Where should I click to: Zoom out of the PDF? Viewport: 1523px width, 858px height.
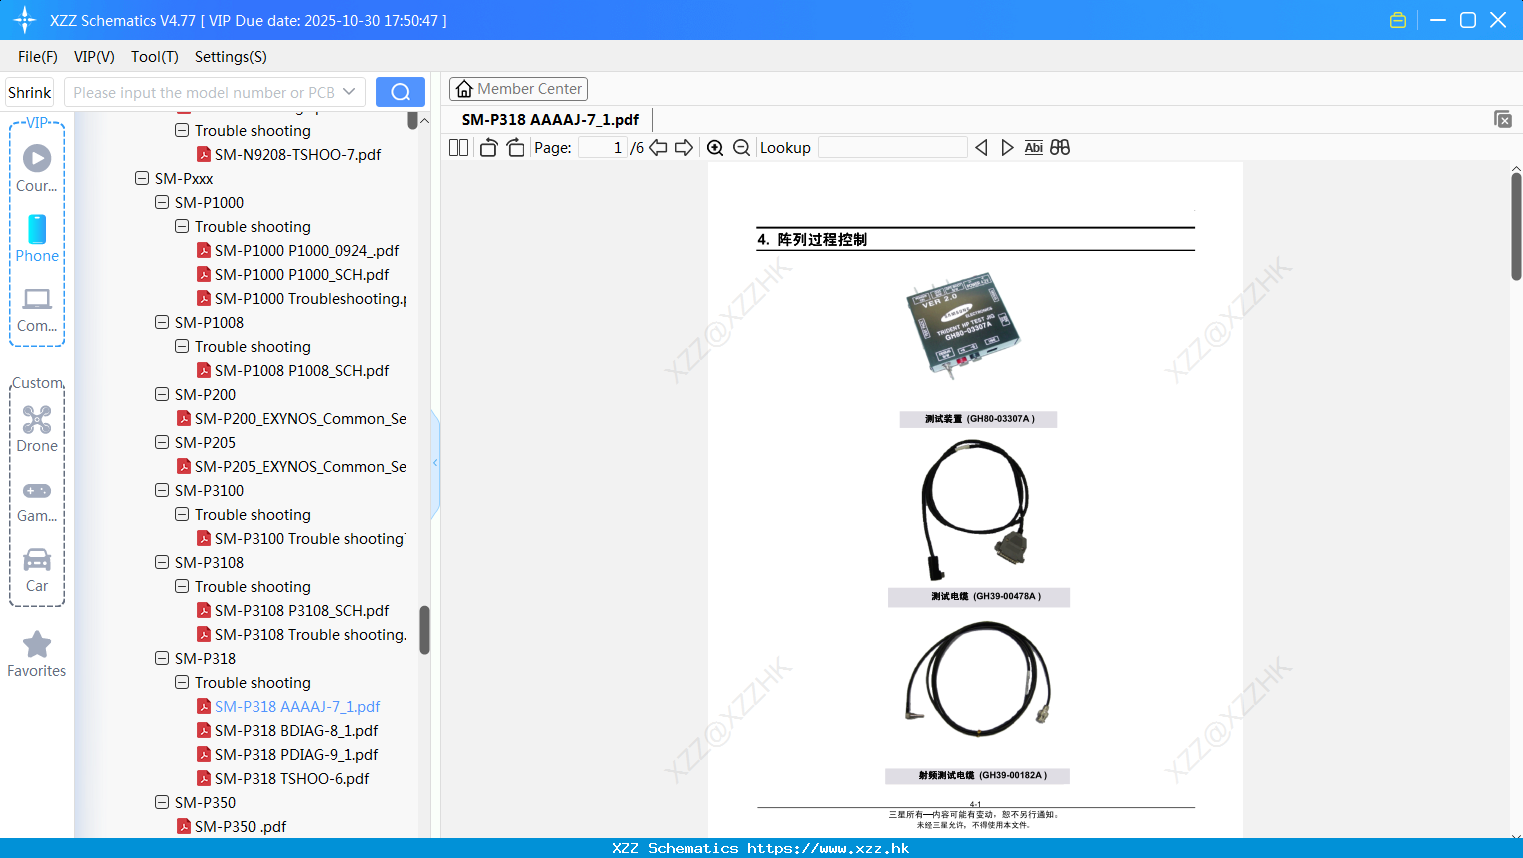click(x=741, y=147)
